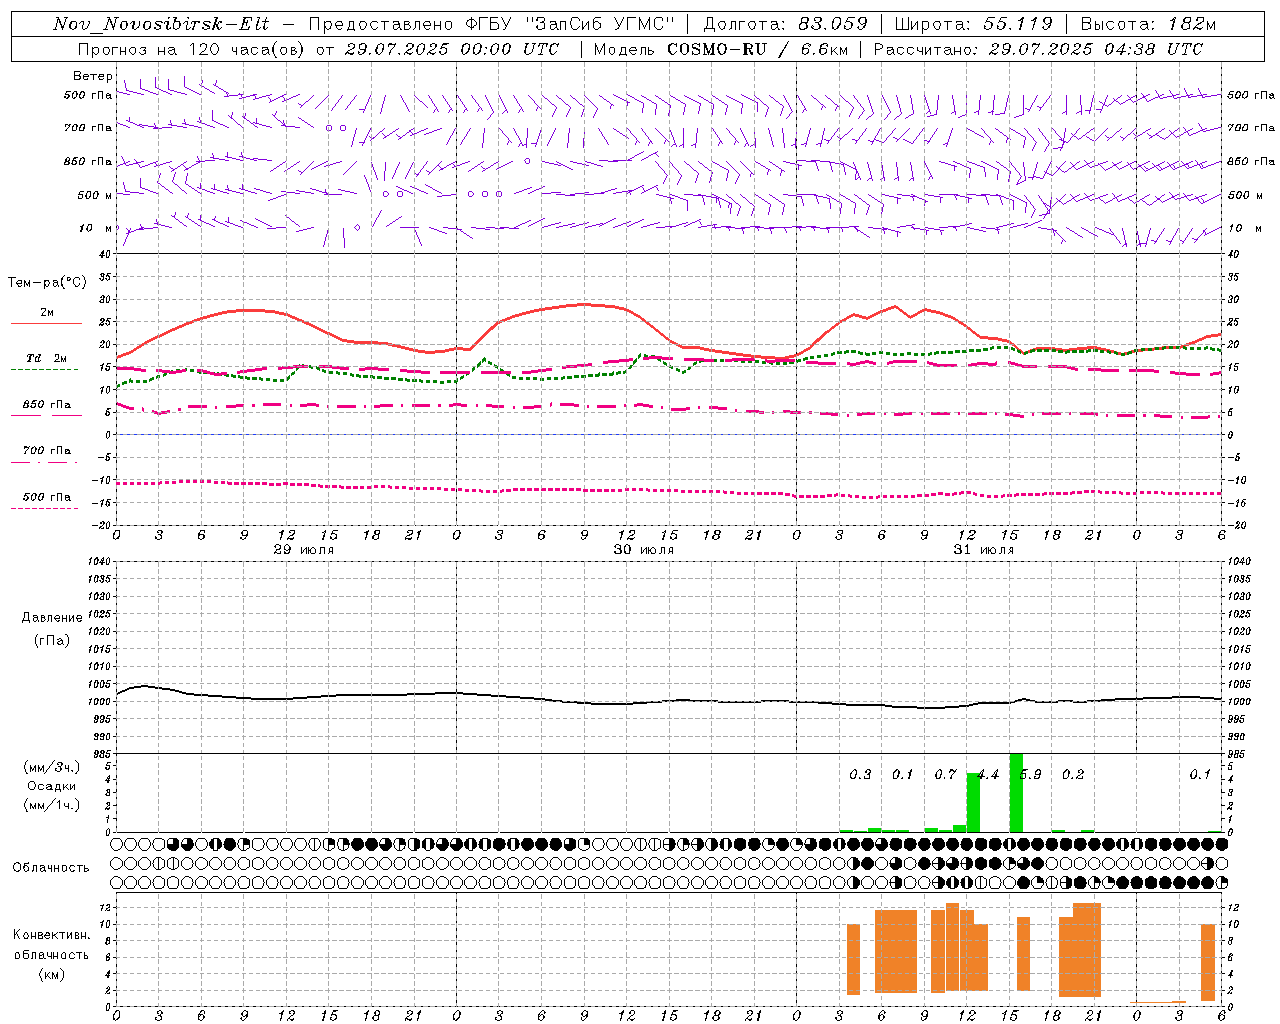Click the "Td 2м" dew point legend entry
1280x1024 pixels.
tap(46, 358)
